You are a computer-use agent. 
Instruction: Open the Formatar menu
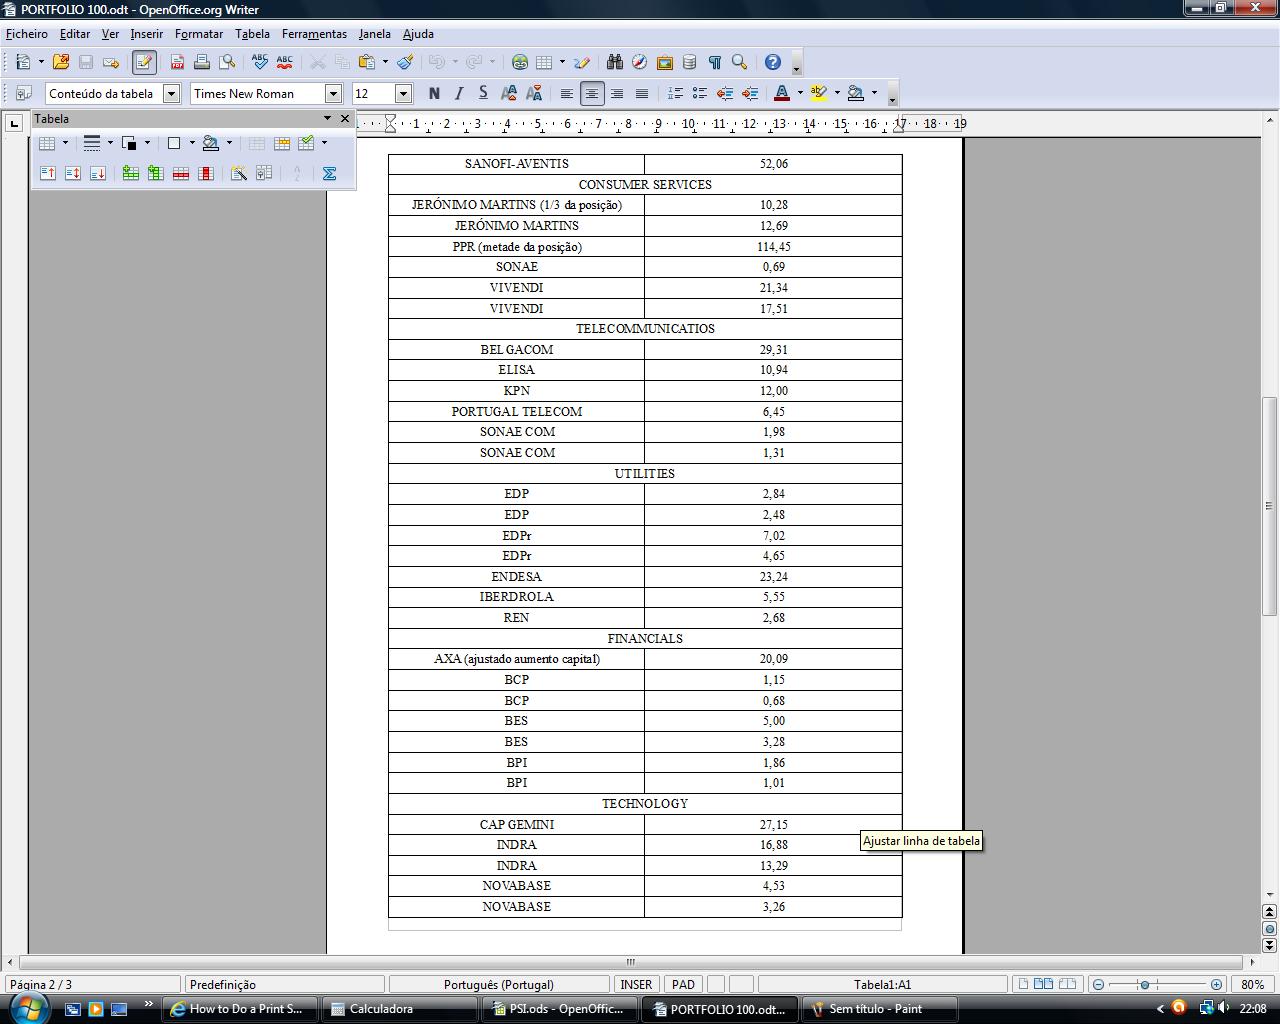(x=199, y=34)
